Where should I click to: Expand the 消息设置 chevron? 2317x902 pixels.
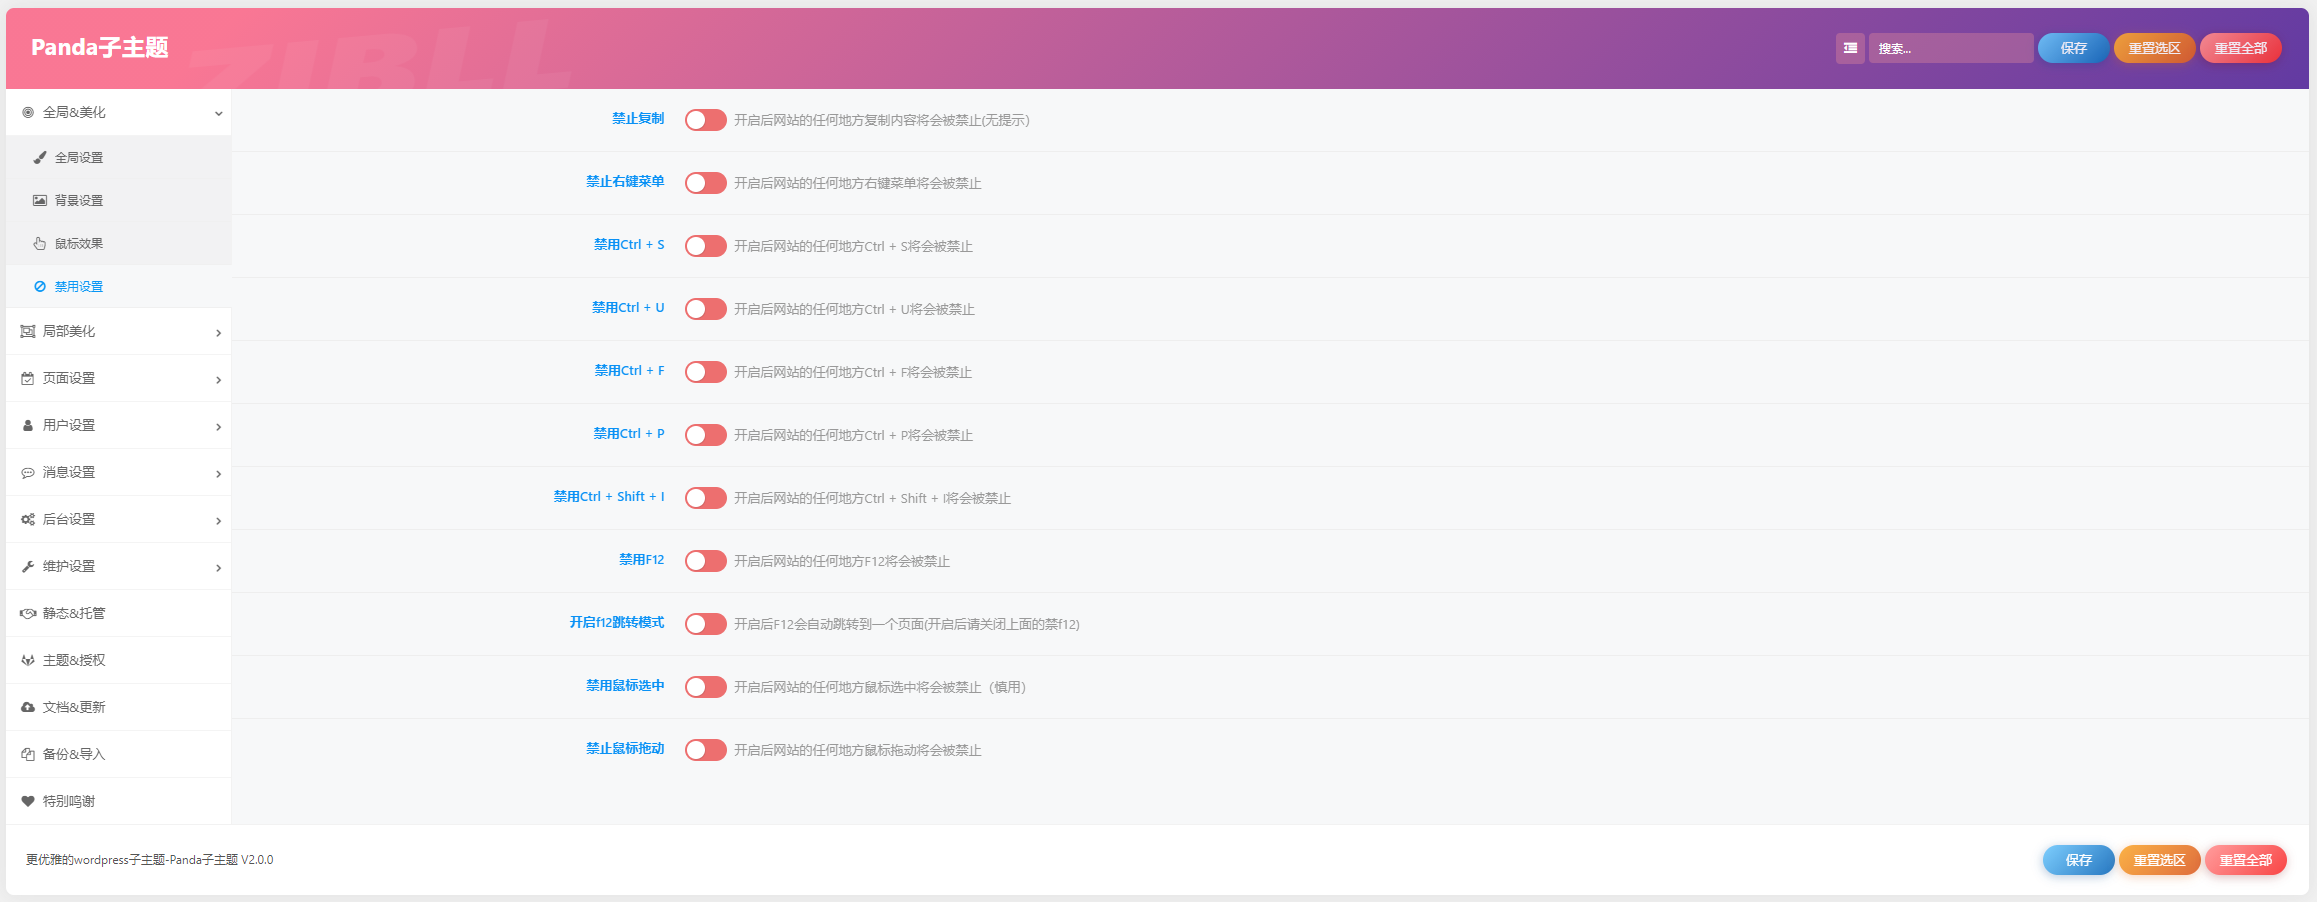click(x=218, y=474)
